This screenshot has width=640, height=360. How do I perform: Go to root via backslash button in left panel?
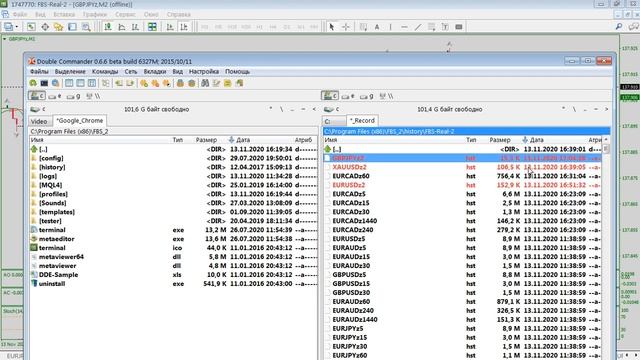point(281,109)
